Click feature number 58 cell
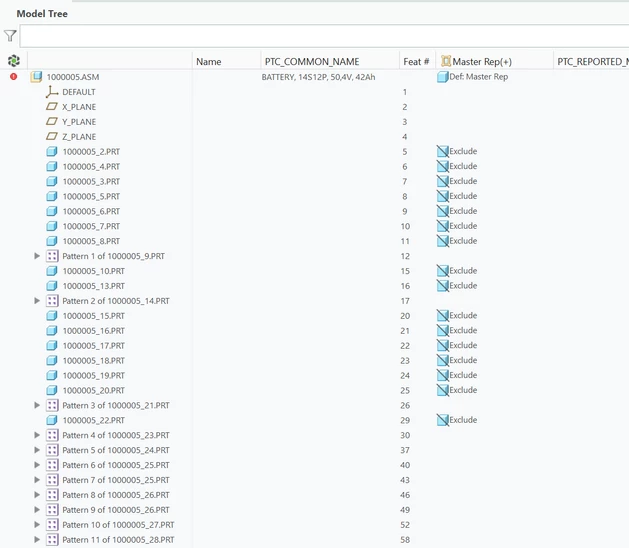Screen dimensions: 629x548 pyautogui.click(x=405, y=540)
